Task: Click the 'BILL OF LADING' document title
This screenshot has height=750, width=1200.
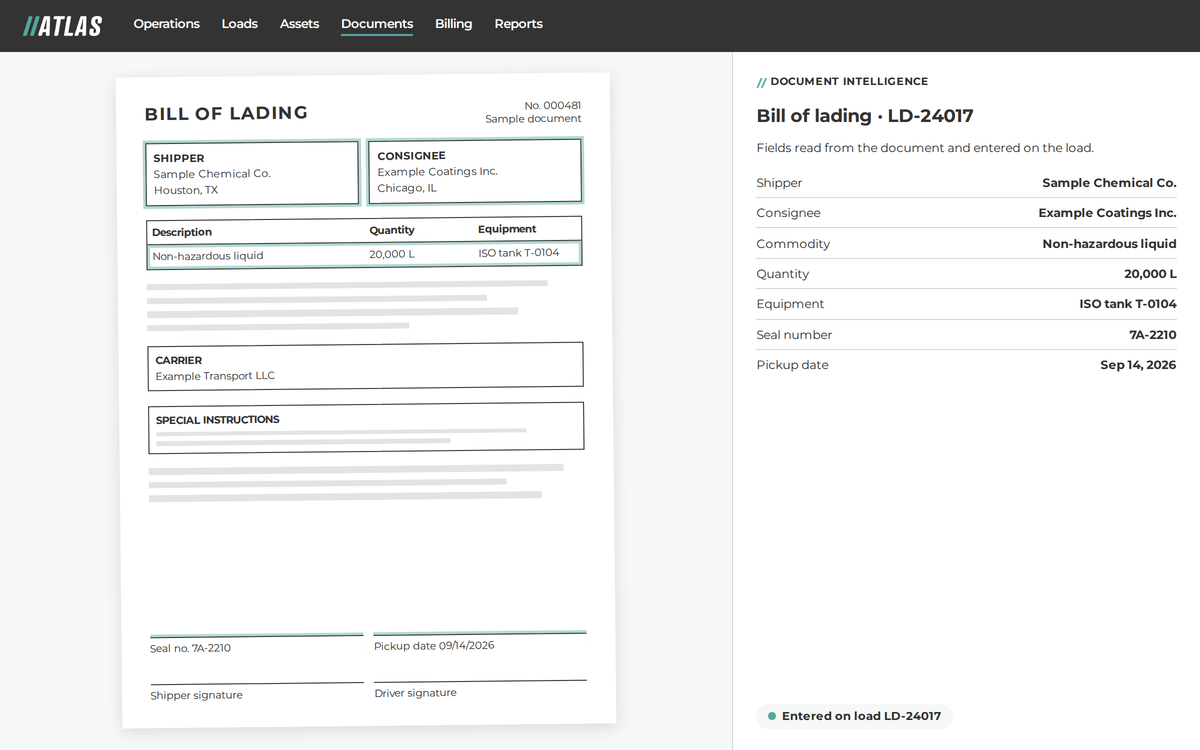Action: click(226, 113)
